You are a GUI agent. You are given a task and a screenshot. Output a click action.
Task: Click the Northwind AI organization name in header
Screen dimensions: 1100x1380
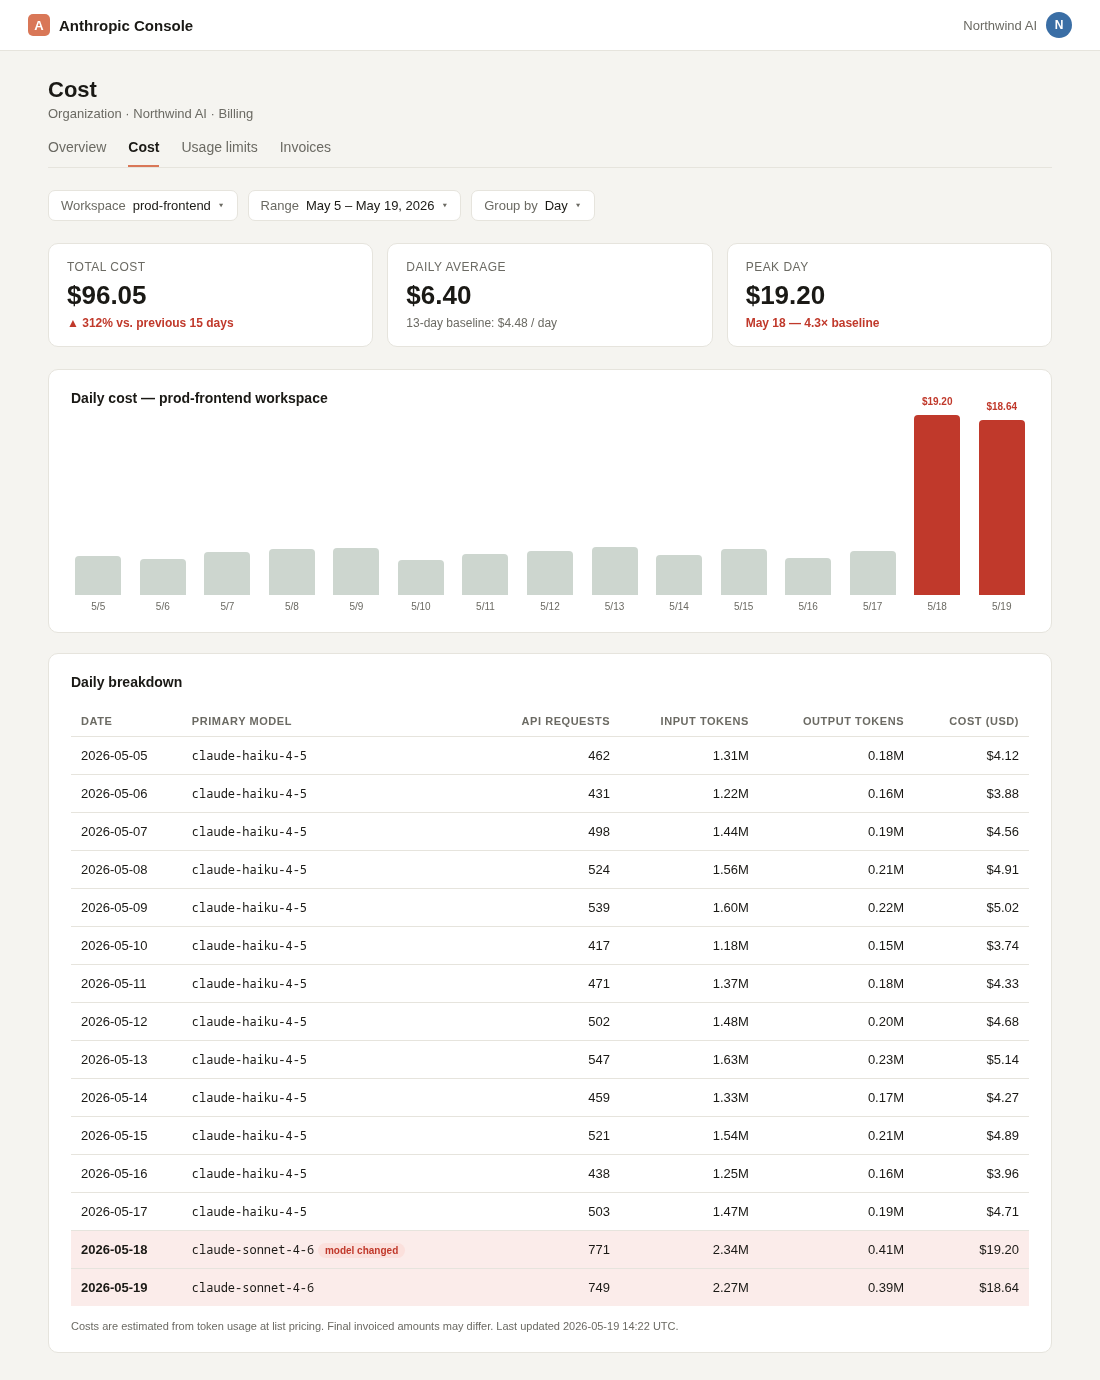[x=1000, y=25]
